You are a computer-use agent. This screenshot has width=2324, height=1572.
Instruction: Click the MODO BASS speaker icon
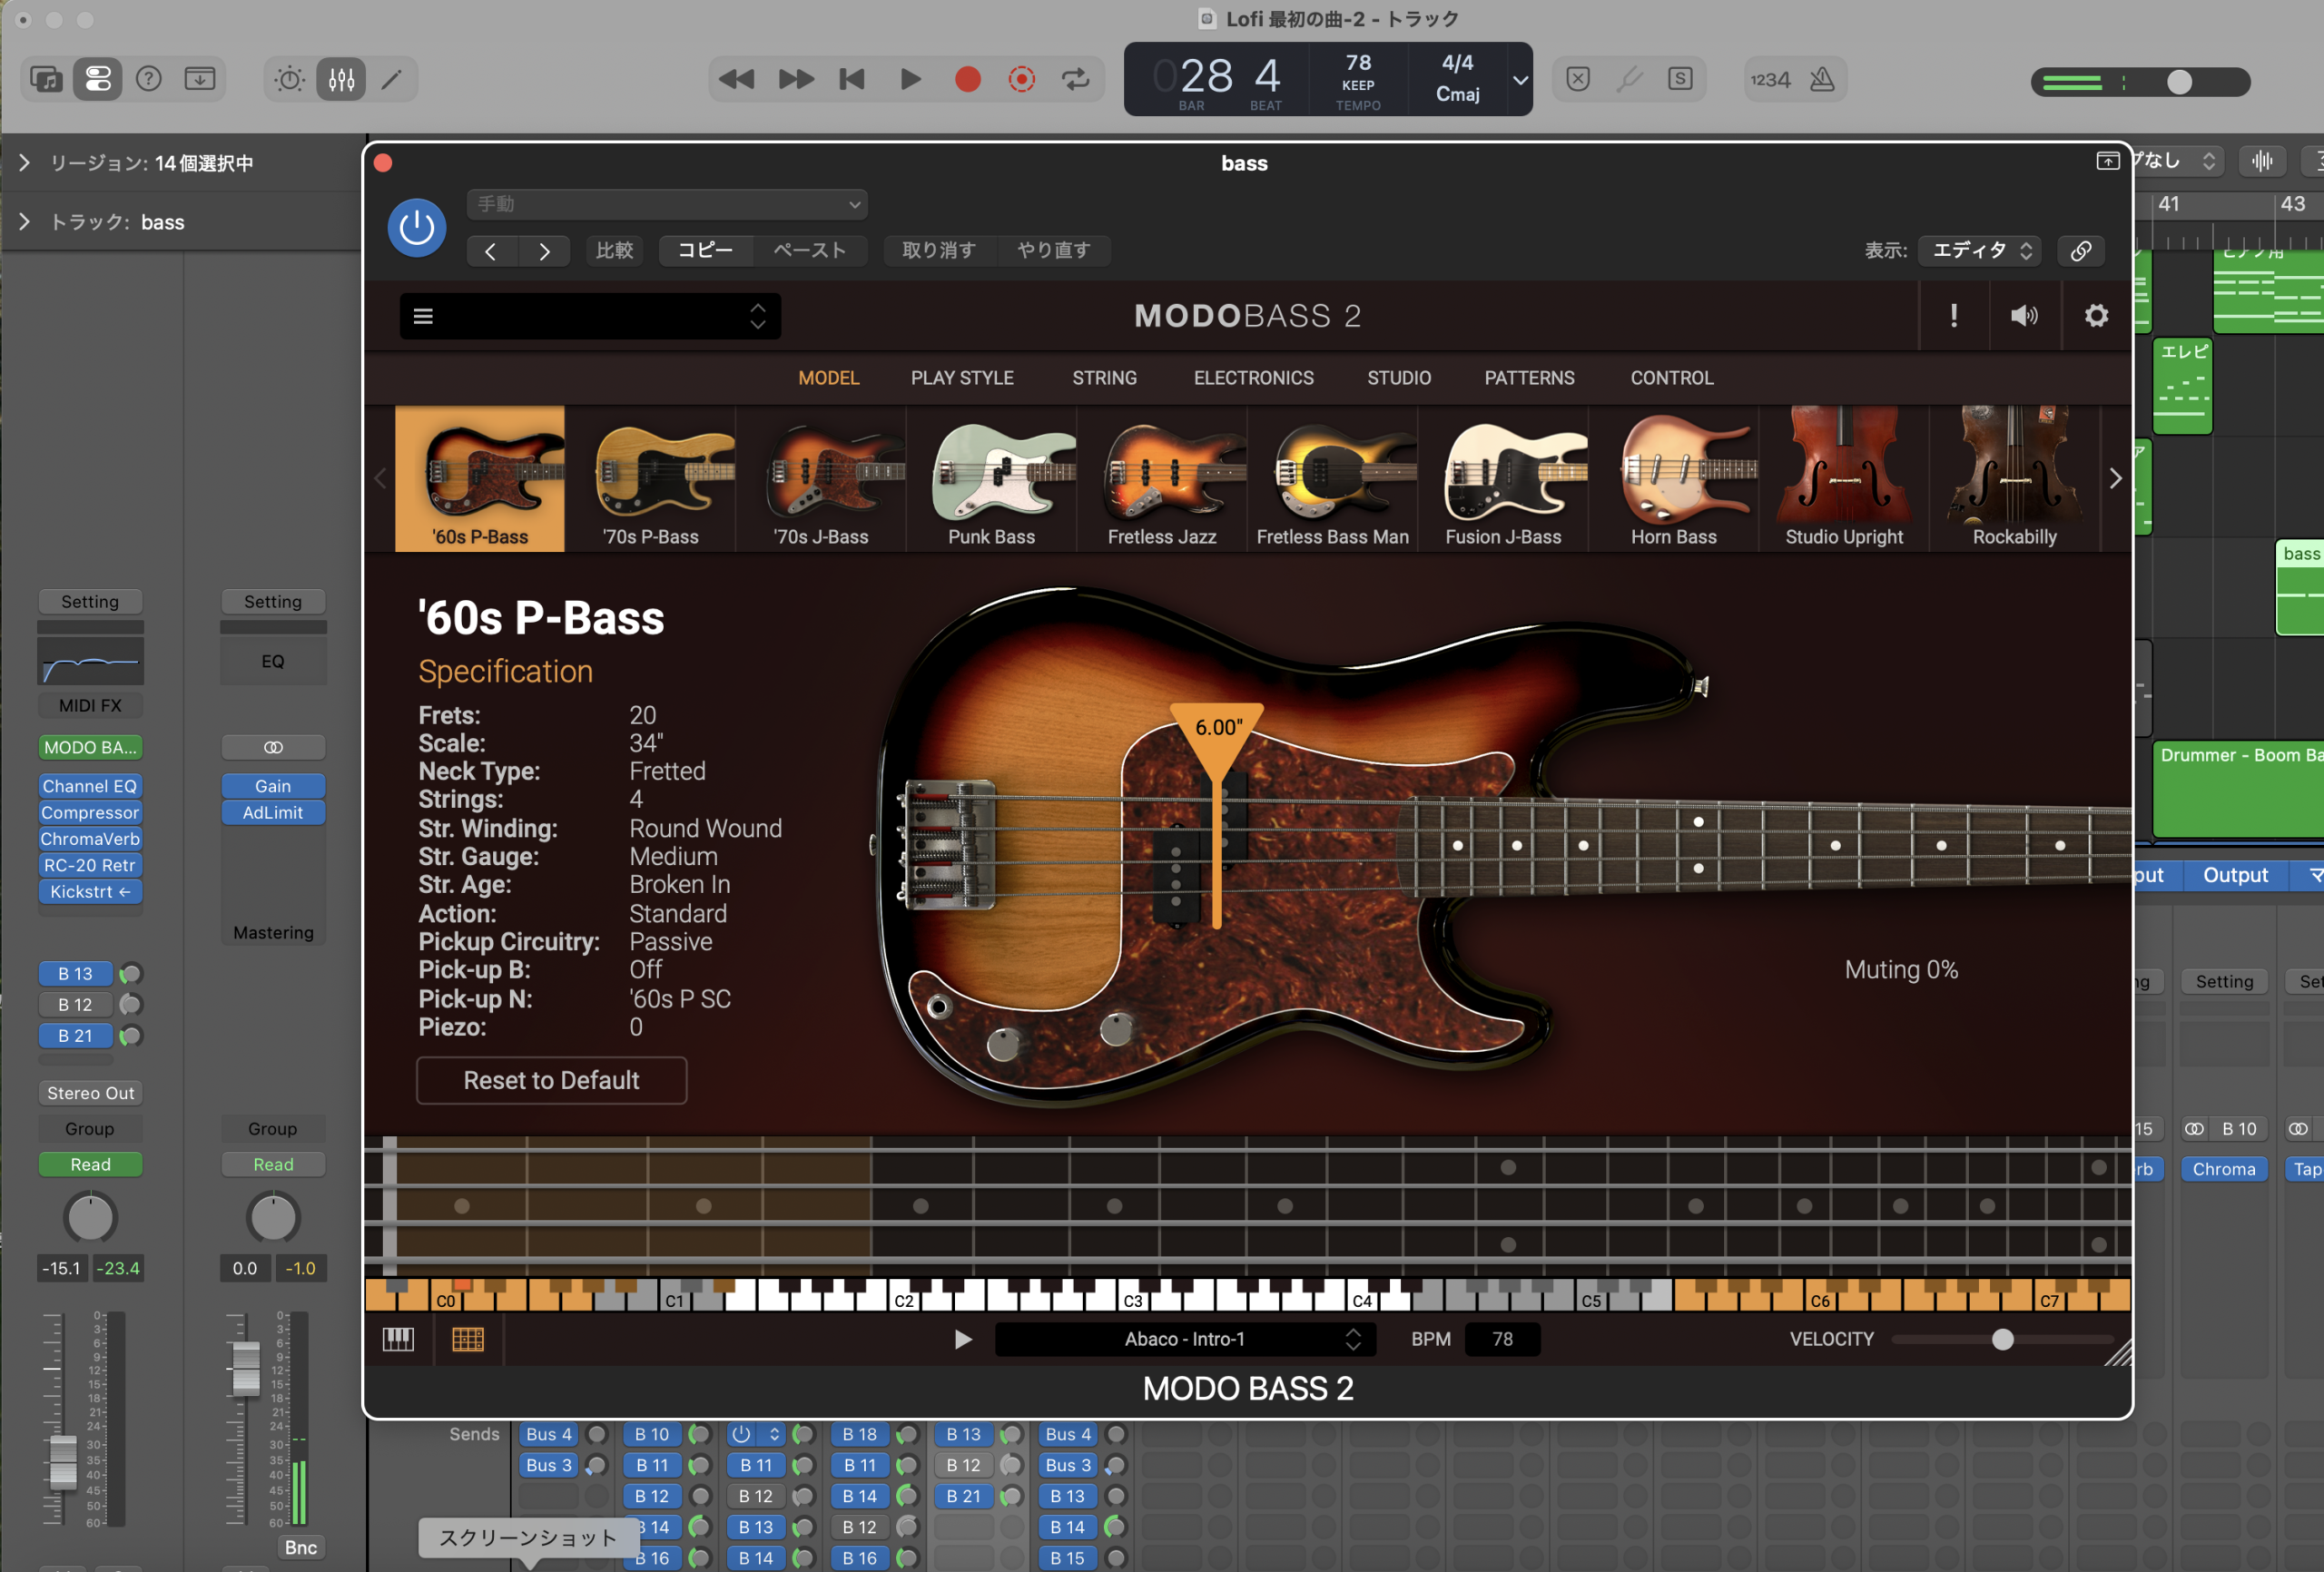pyautogui.click(x=2024, y=316)
